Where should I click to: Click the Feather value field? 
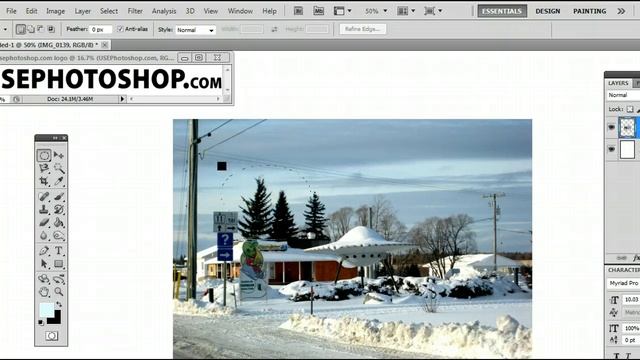(x=100, y=29)
